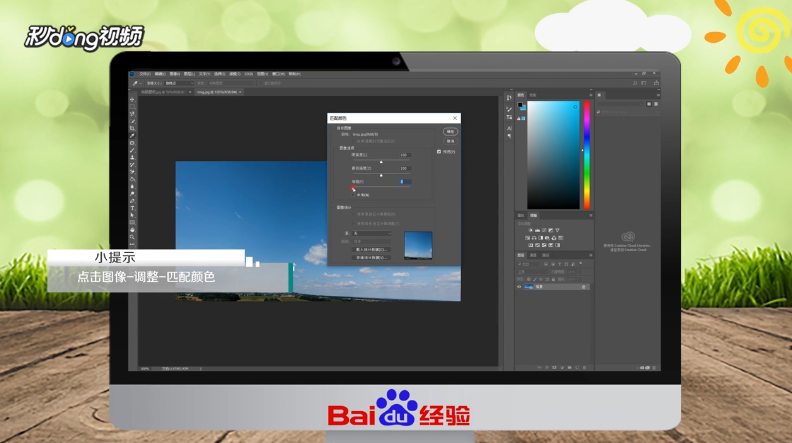Enable the Neutralize checkbox

pos(353,195)
